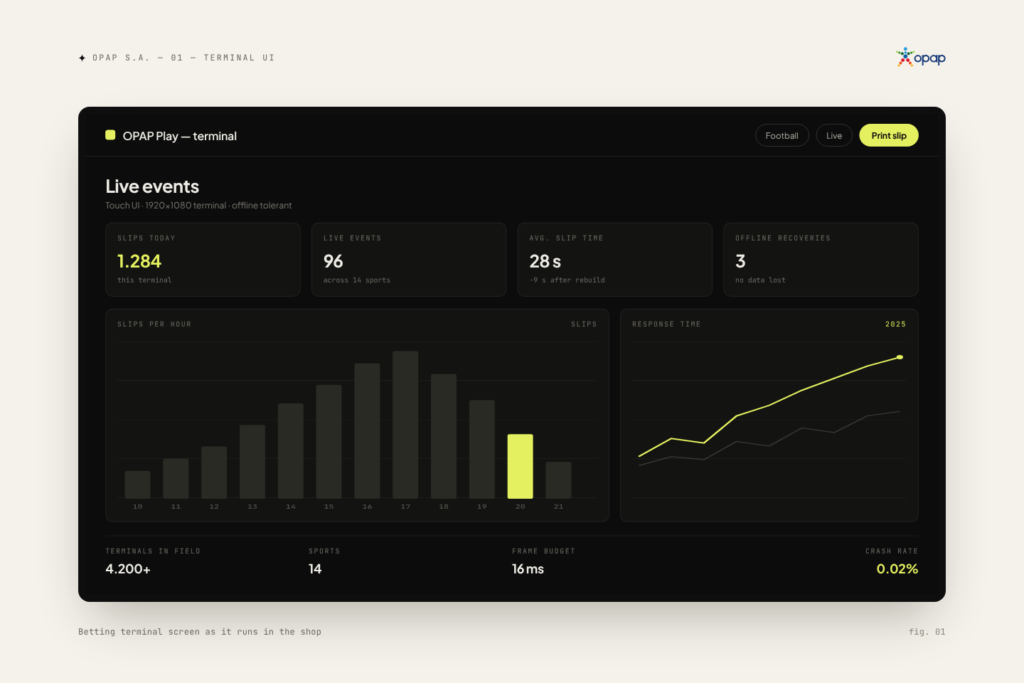This screenshot has height=683, width=1024.
Task: Click the fig. 01 label
Action: [x=927, y=631]
